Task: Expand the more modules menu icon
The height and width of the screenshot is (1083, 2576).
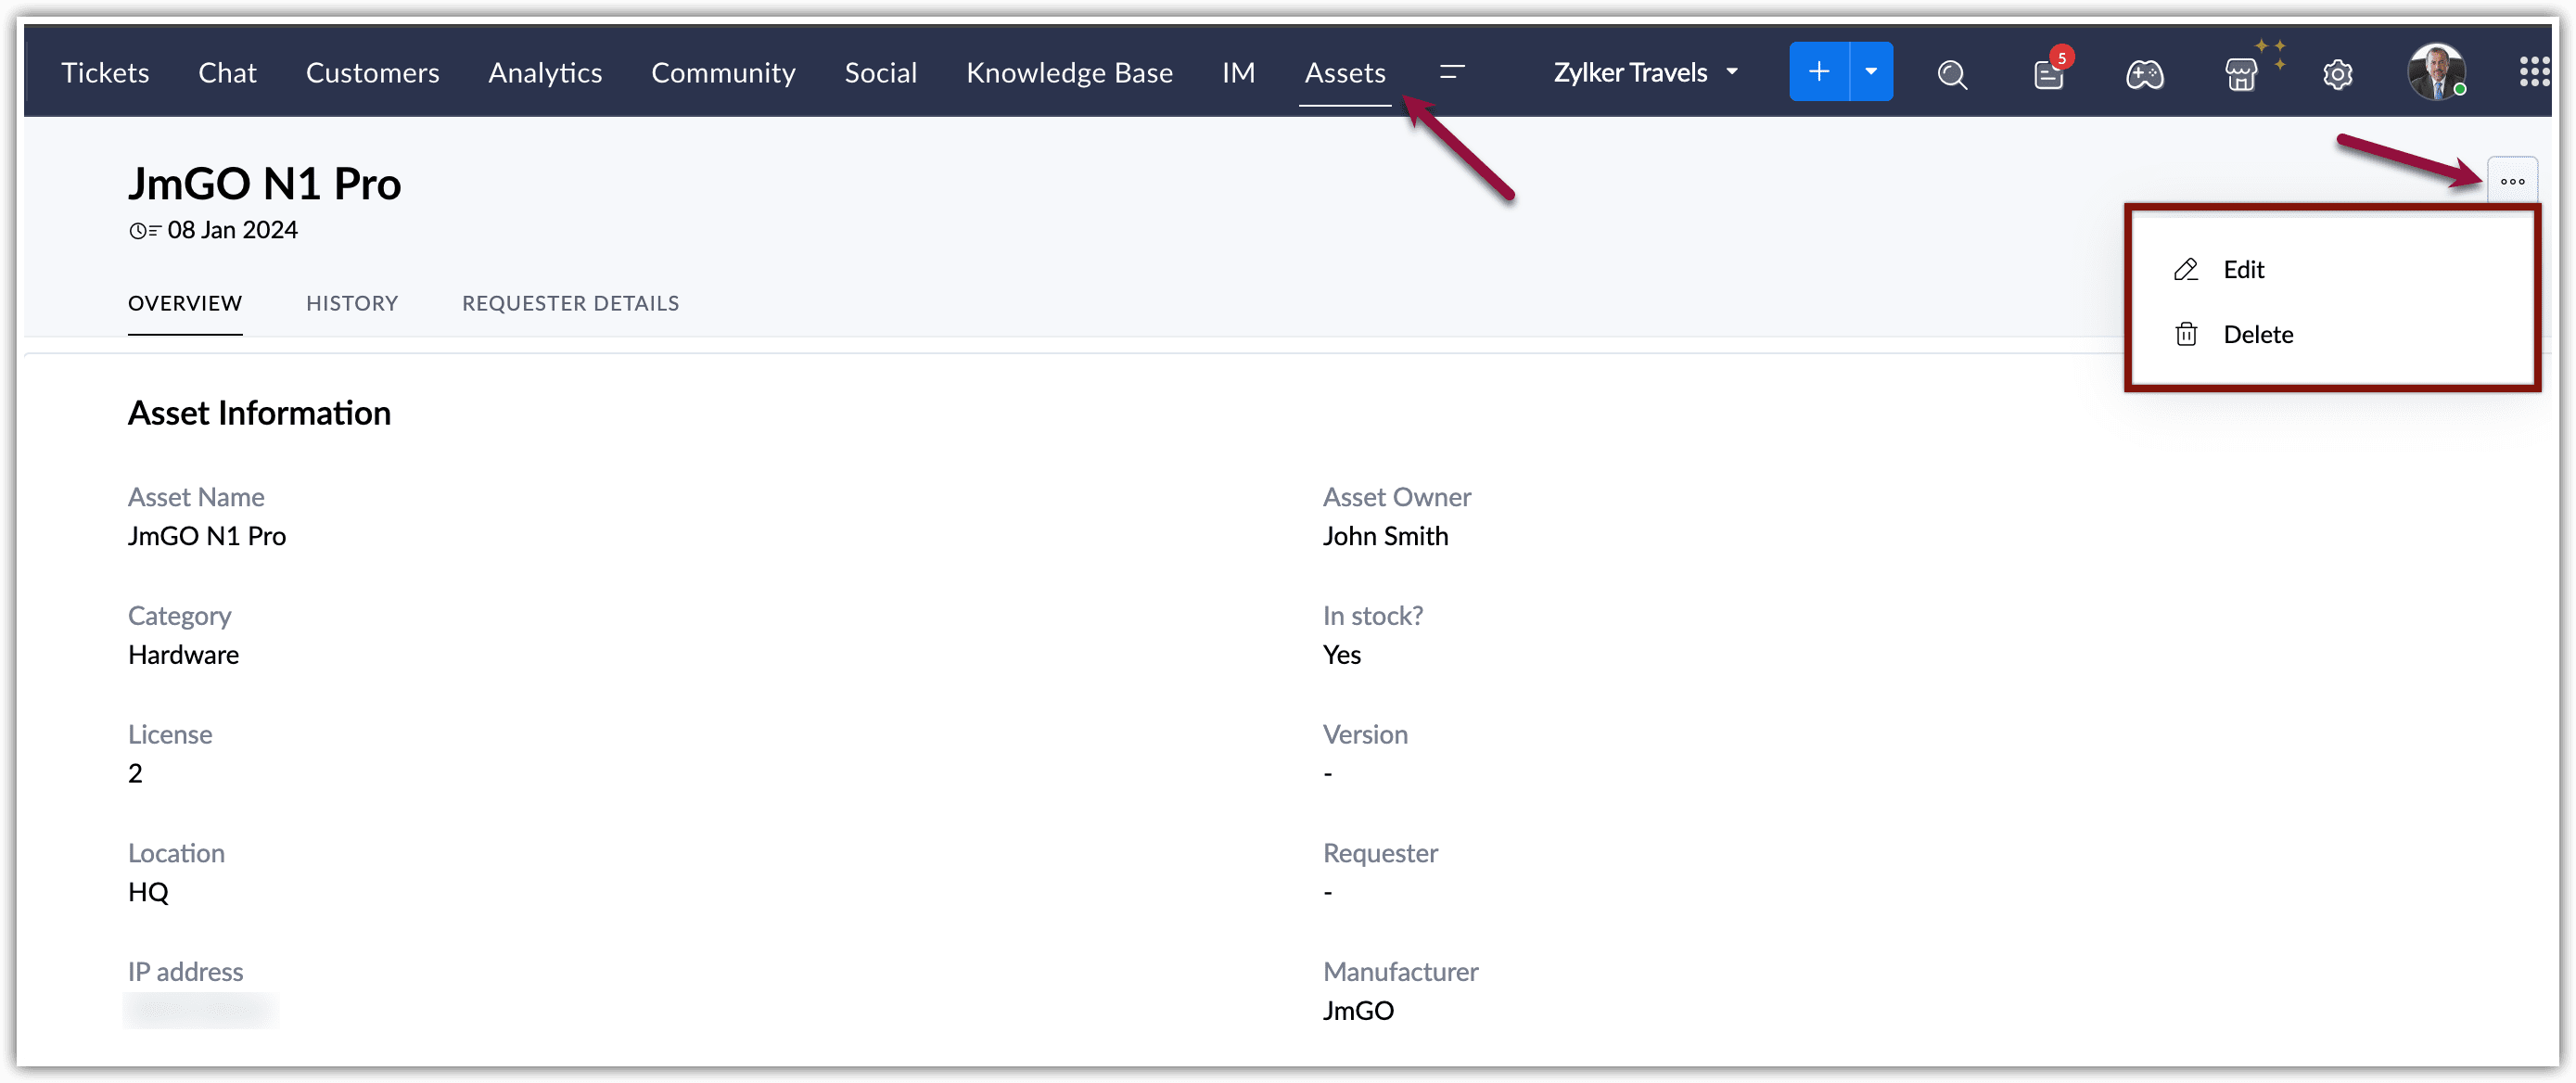Action: coord(1452,72)
